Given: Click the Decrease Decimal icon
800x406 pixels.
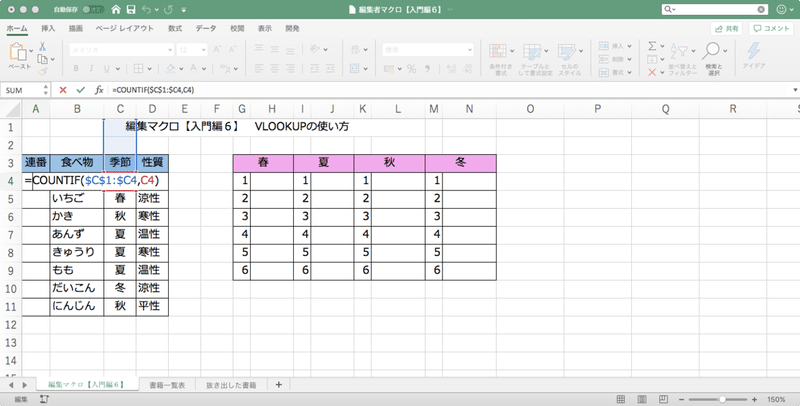Looking at the screenshot, I should (x=467, y=68).
